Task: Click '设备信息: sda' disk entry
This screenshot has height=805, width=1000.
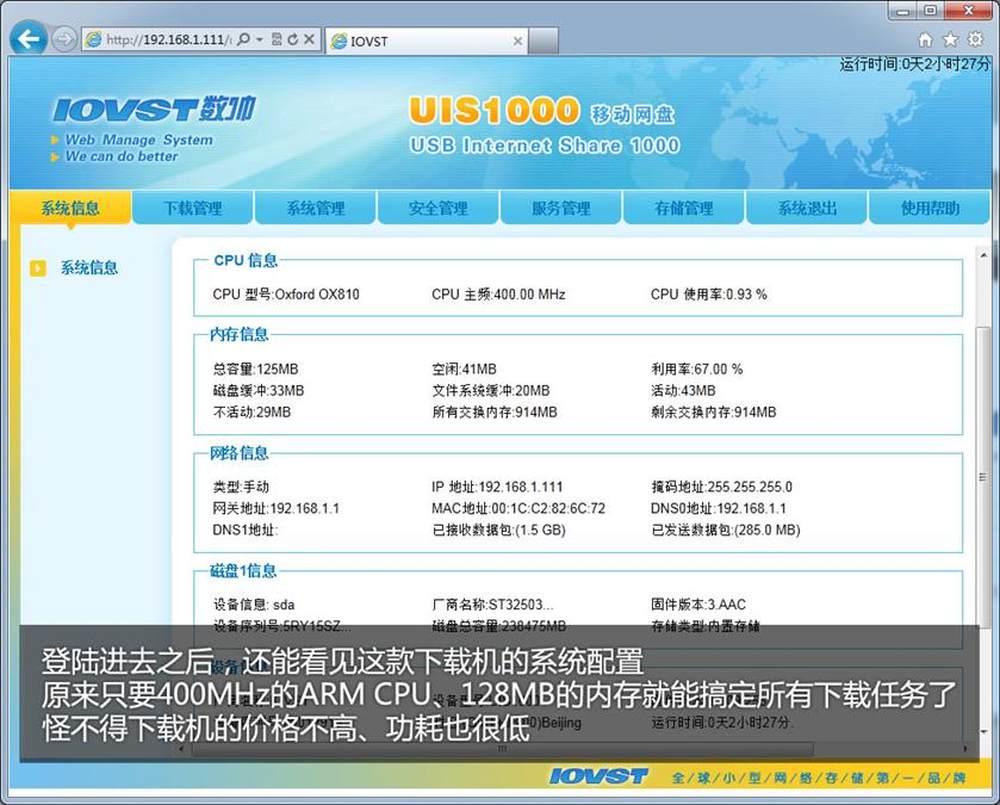Action: 253,605
